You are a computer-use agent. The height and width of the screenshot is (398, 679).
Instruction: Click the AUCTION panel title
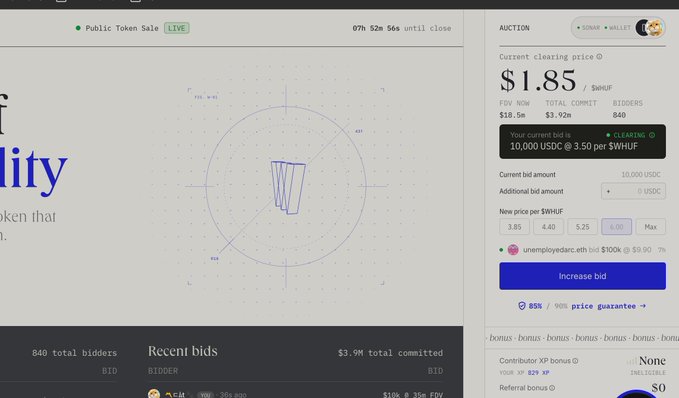(x=514, y=28)
